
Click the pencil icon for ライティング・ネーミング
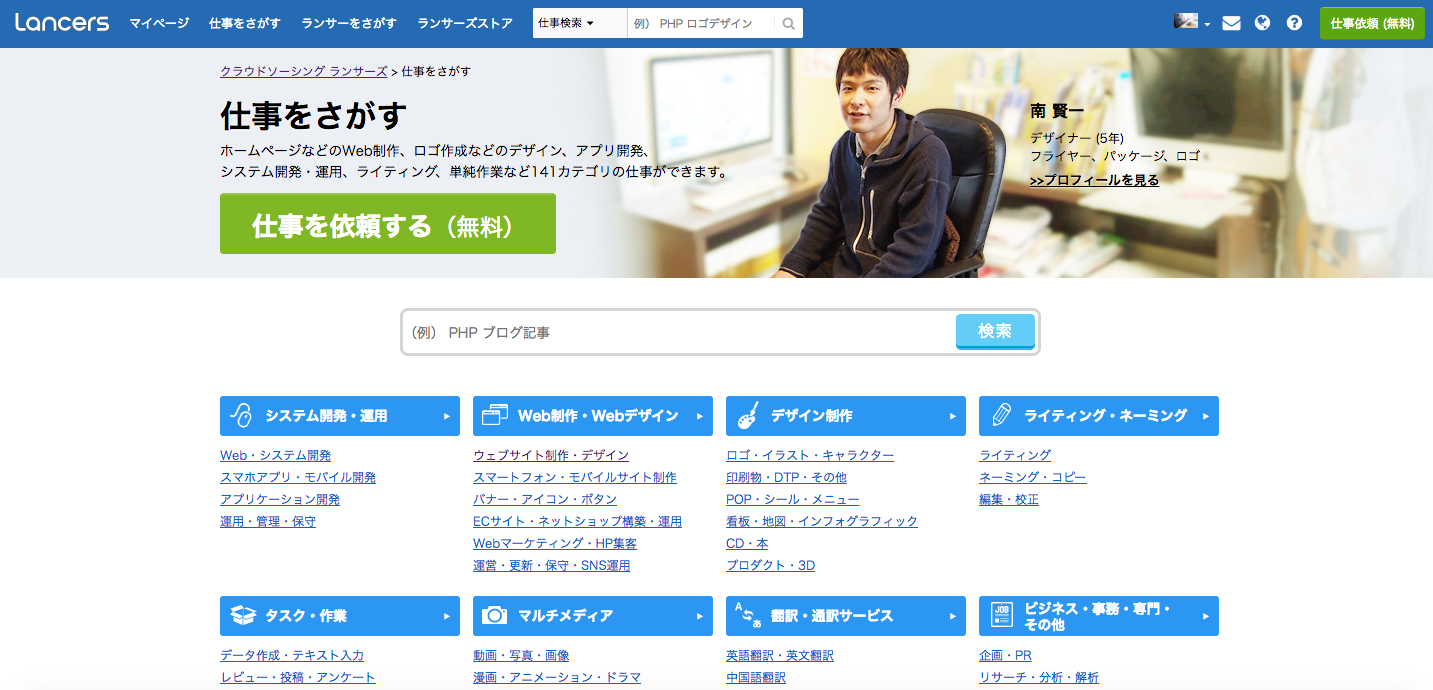pyautogui.click(x=1000, y=415)
